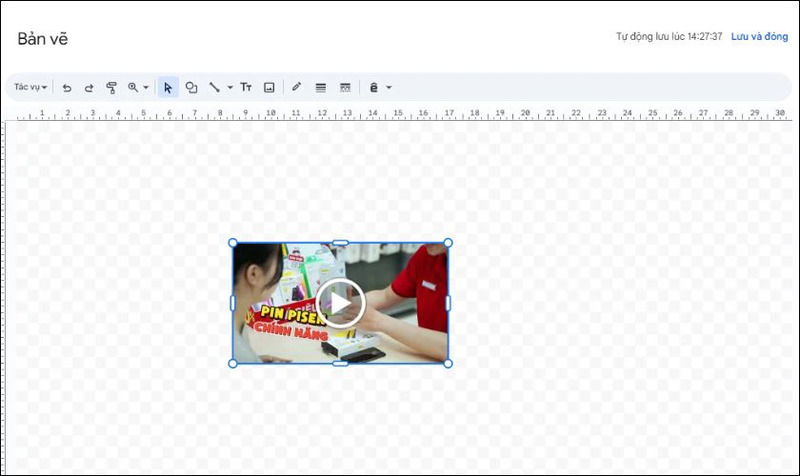Screen dimensions: 800x476
Task: Insert a Text box with Tt icon
Action: point(246,88)
